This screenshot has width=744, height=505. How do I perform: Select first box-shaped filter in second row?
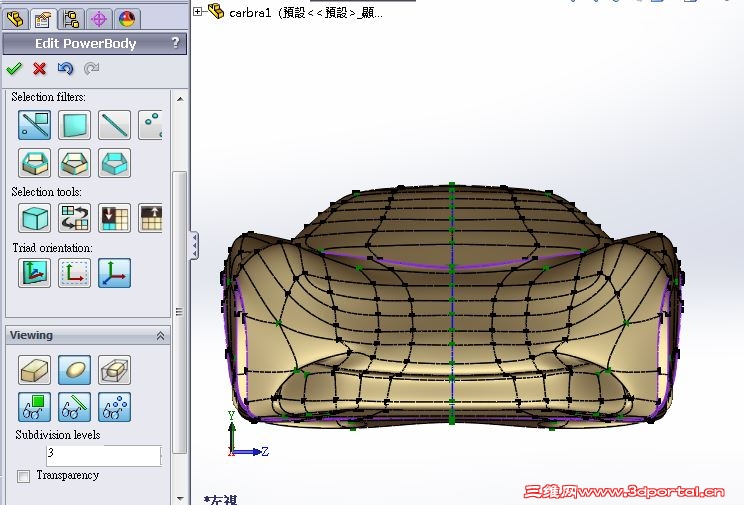coord(35,163)
